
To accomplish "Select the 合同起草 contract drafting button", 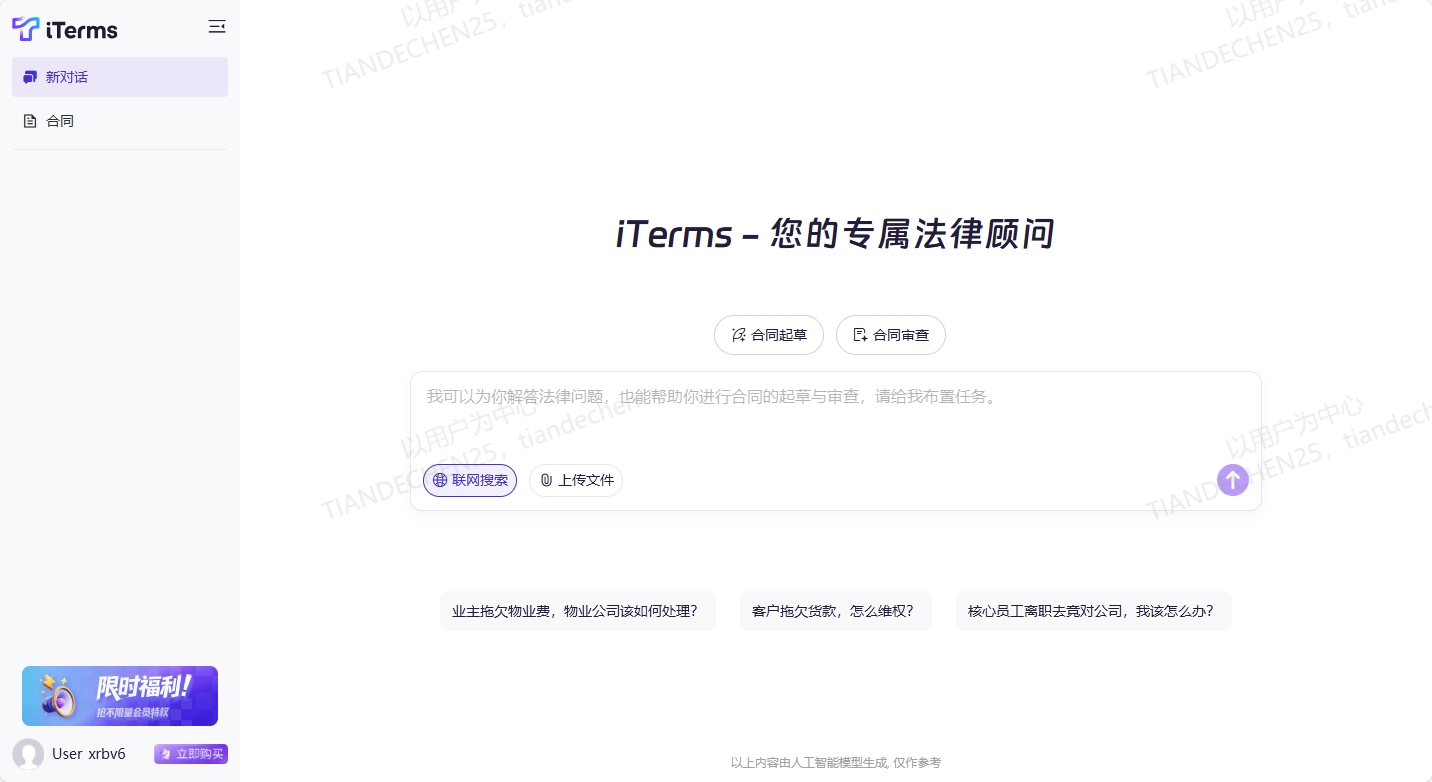I will click(768, 335).
